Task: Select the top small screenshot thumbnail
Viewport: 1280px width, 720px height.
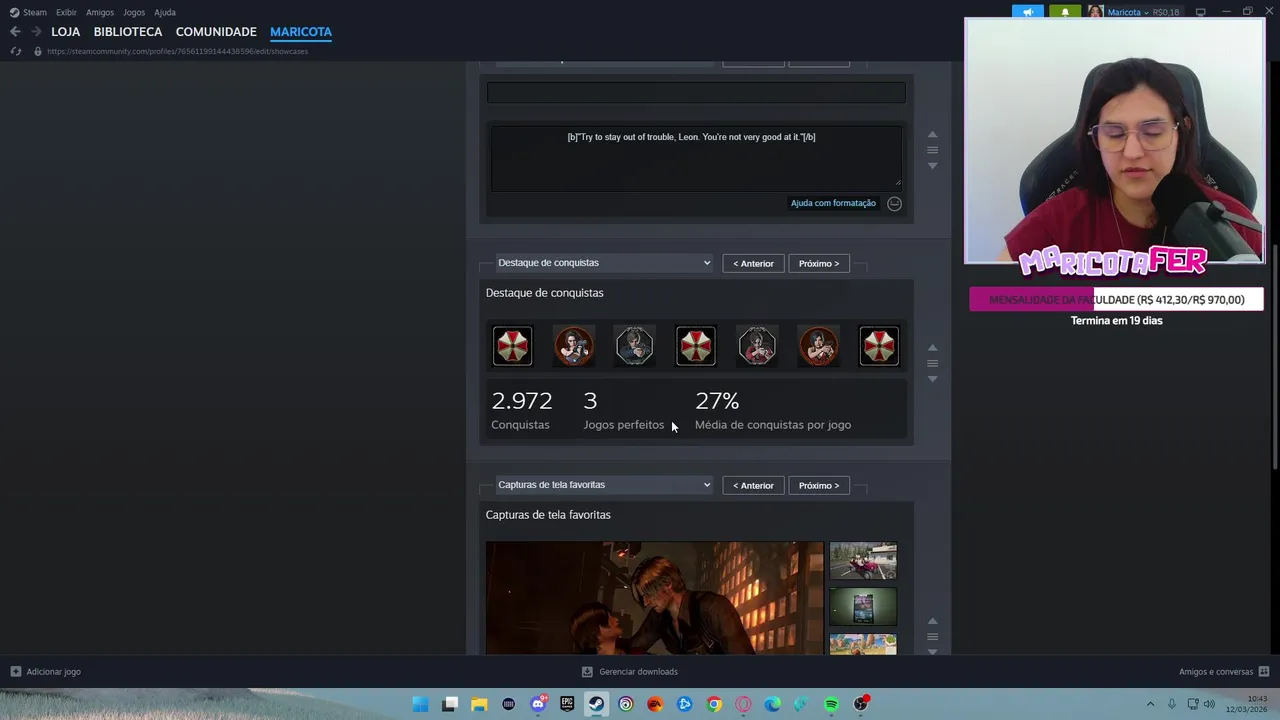Action: pos(863,561)
